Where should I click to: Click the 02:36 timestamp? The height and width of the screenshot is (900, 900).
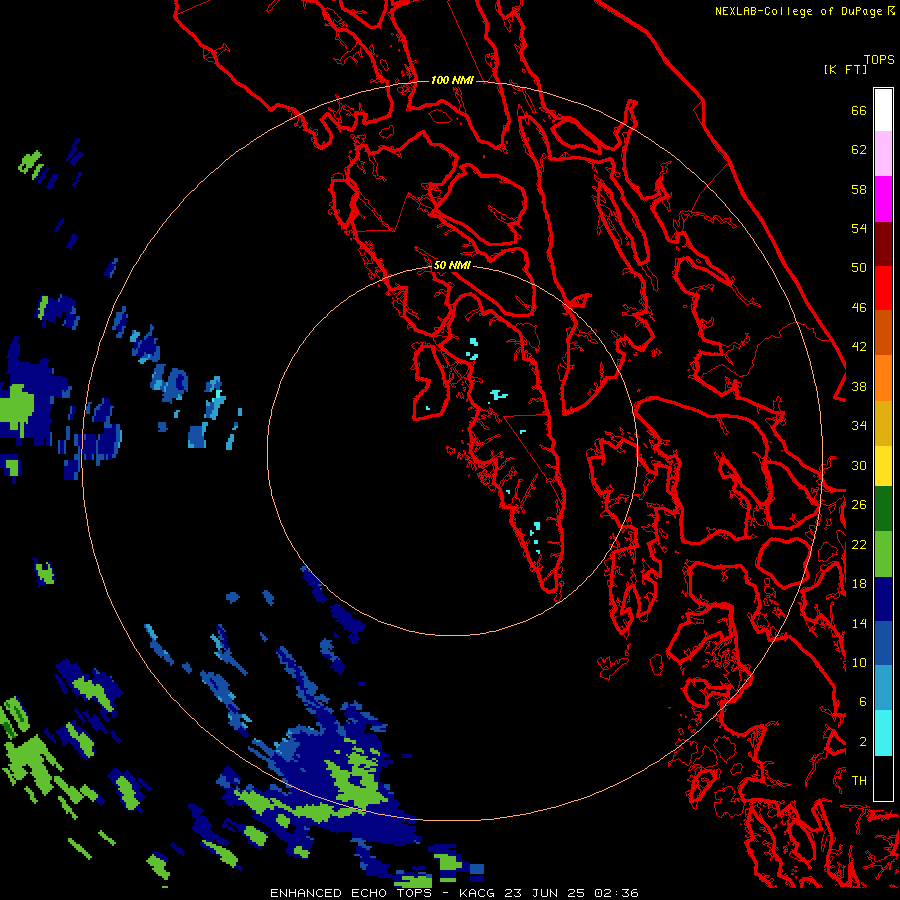coord(616,893)
